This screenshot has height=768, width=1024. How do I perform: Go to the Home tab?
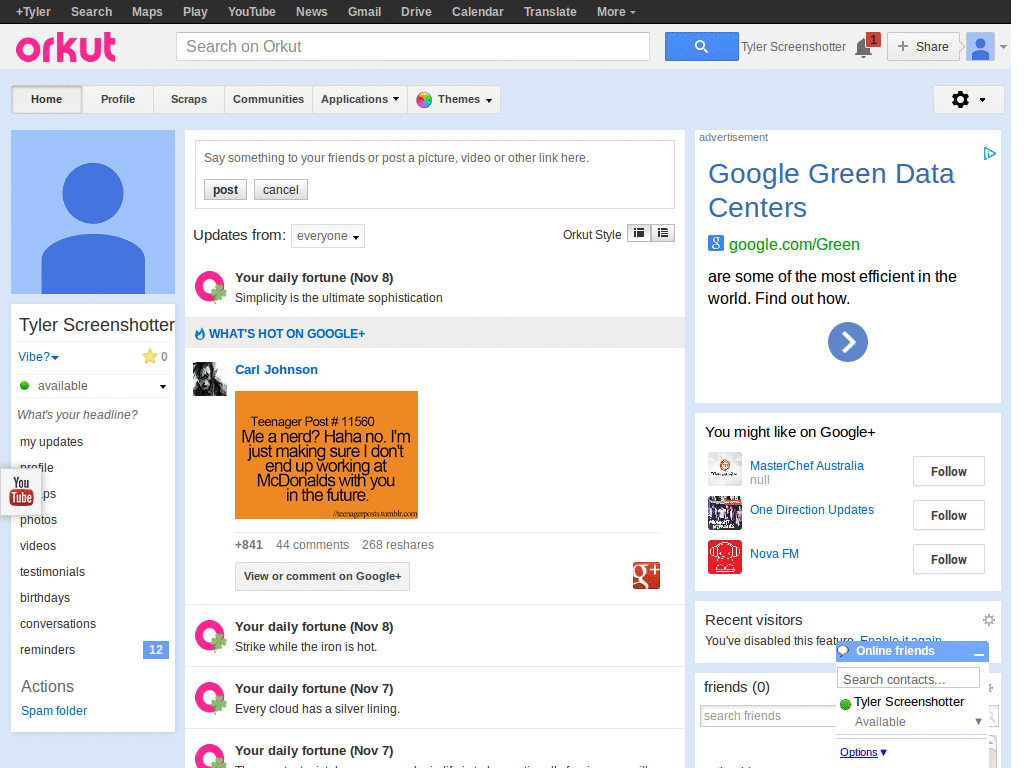pyautogui.click(x=46, y=99)
